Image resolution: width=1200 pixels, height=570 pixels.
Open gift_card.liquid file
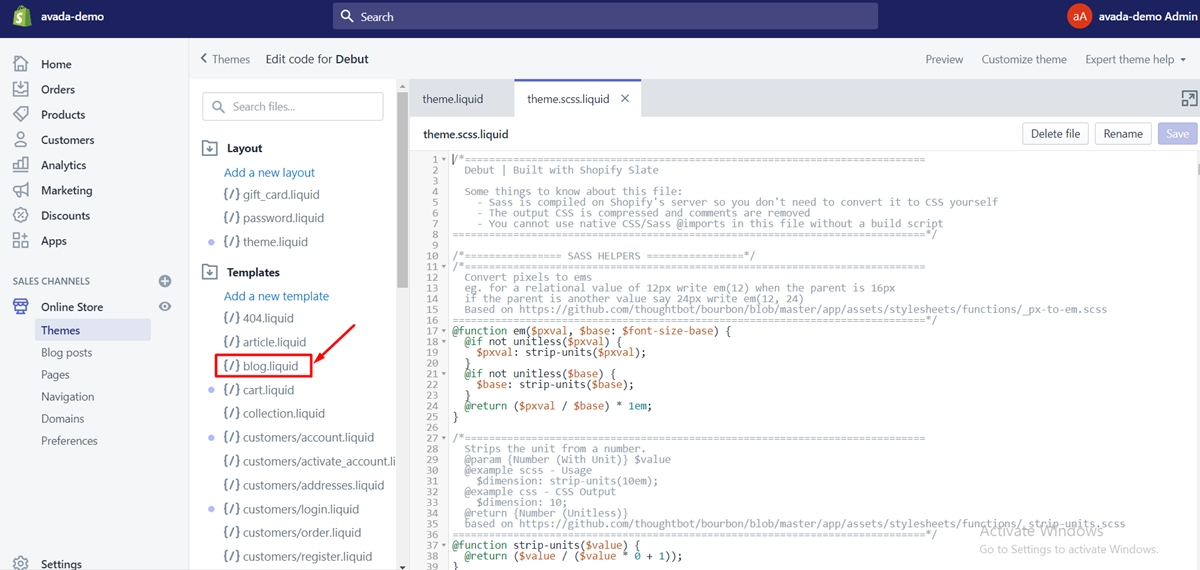272,194
